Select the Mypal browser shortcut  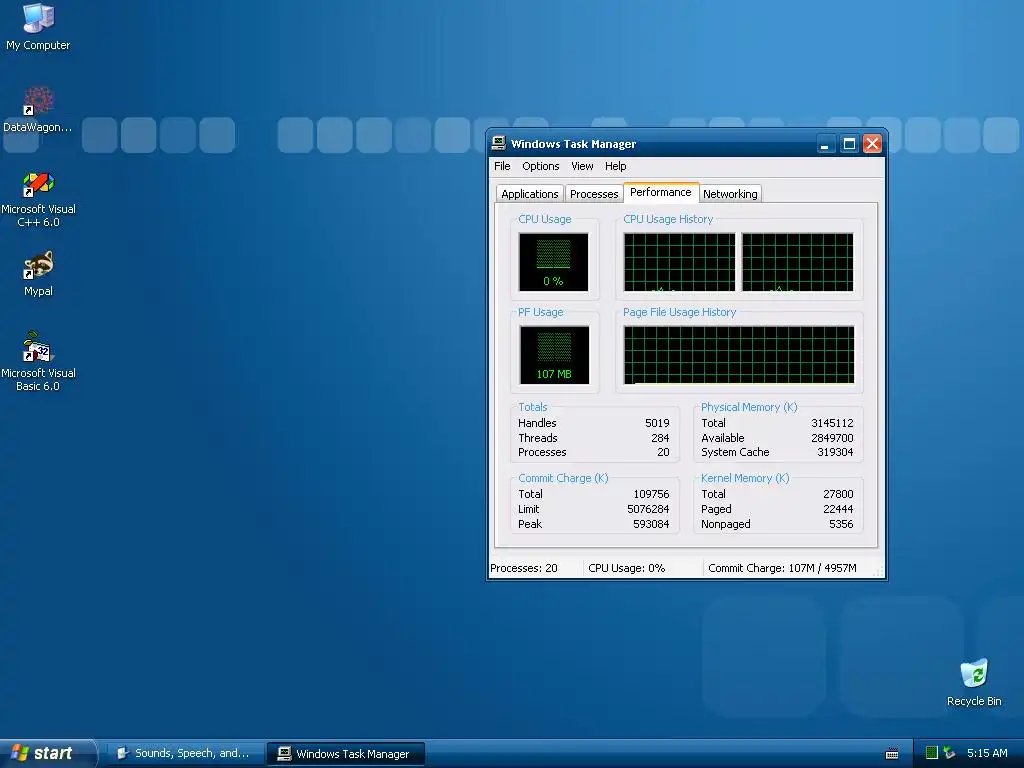coord(39,274)
